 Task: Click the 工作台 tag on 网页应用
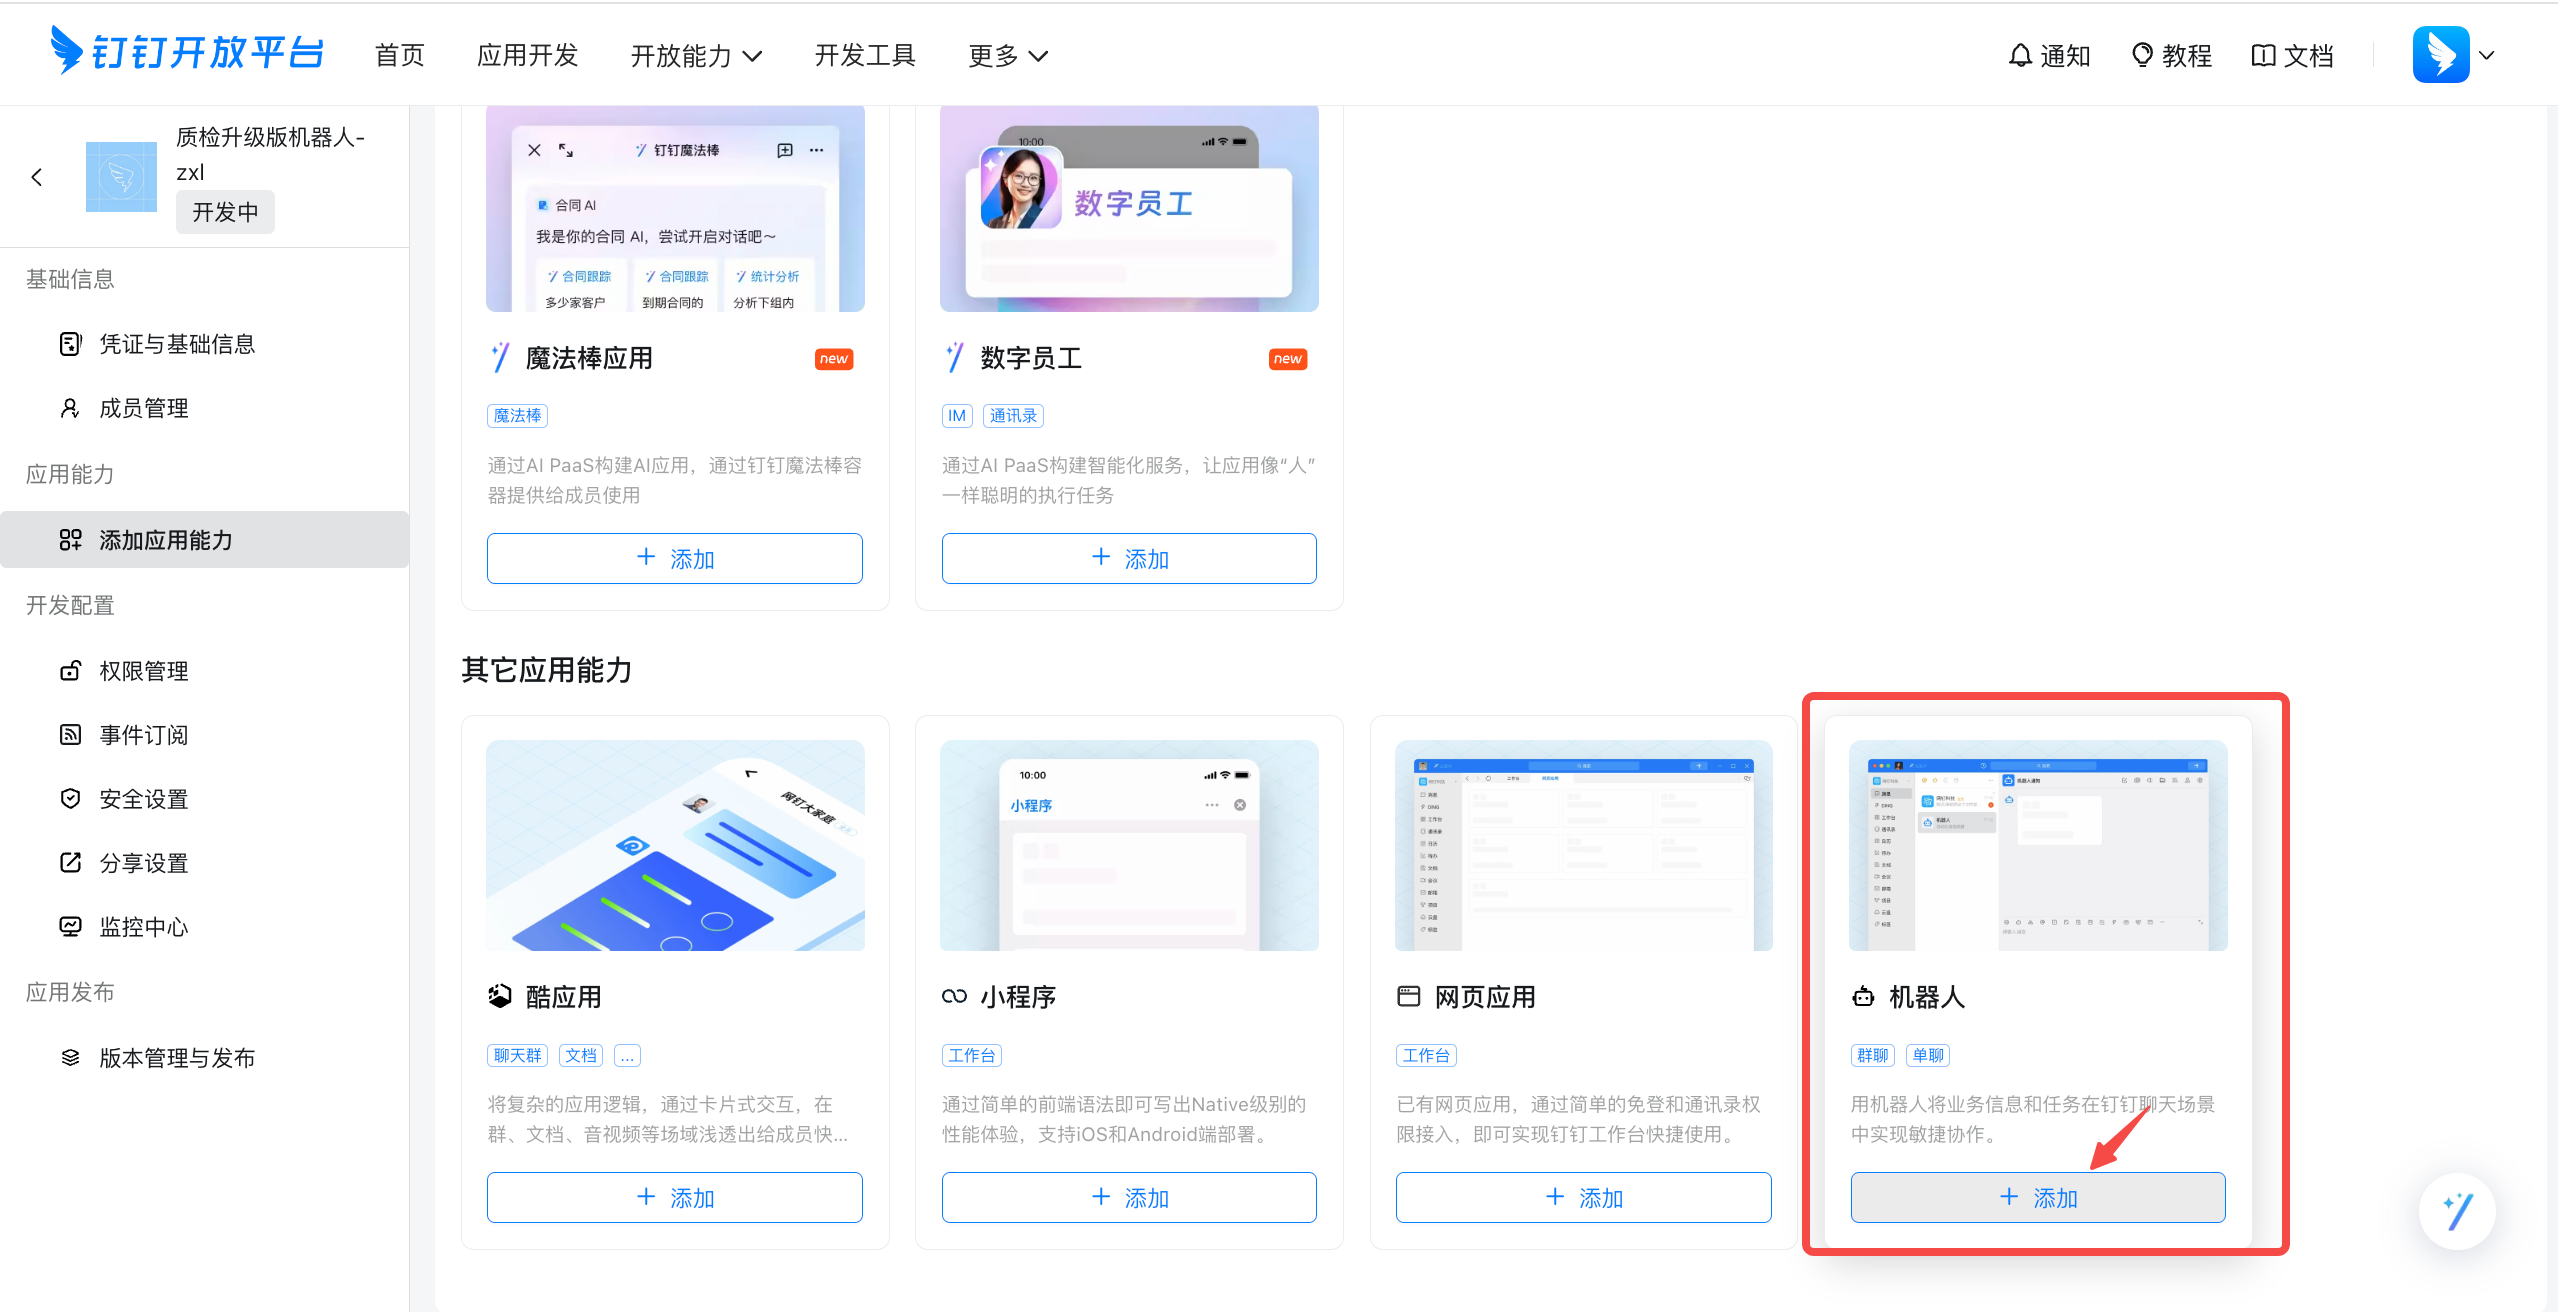coord(1426,1056)
